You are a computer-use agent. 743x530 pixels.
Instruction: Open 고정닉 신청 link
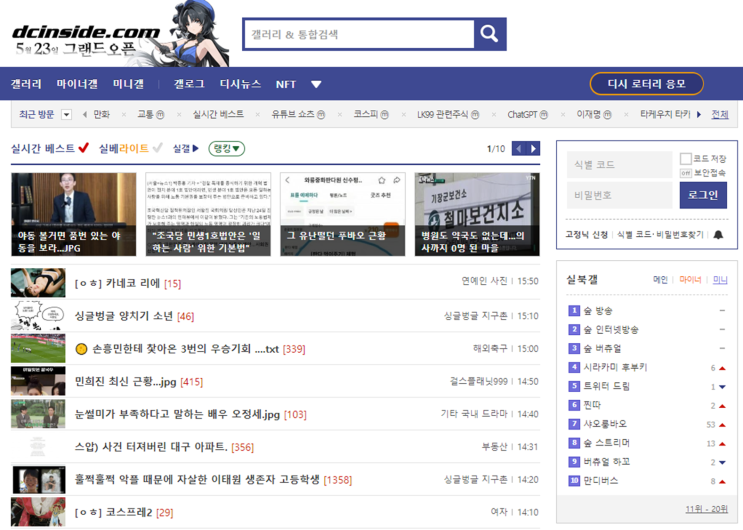click(587, 235)
